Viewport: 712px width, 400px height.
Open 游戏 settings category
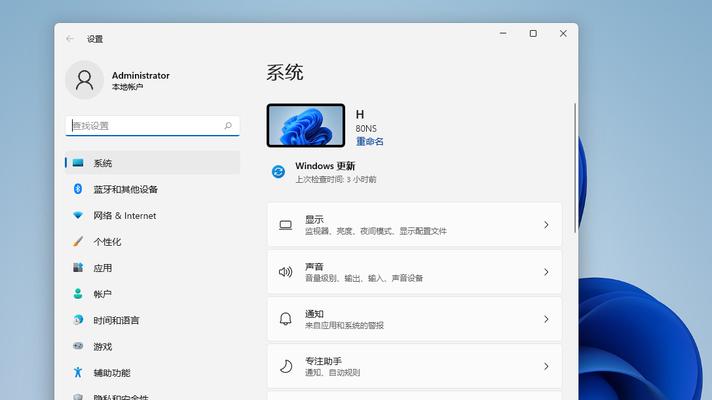[x=153, y=346]
